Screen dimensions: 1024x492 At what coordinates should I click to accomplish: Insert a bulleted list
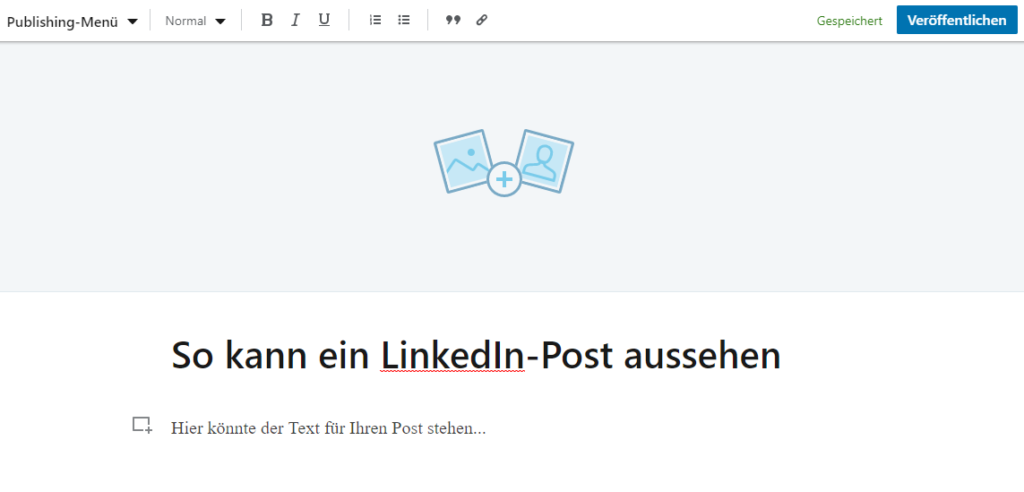404,20
